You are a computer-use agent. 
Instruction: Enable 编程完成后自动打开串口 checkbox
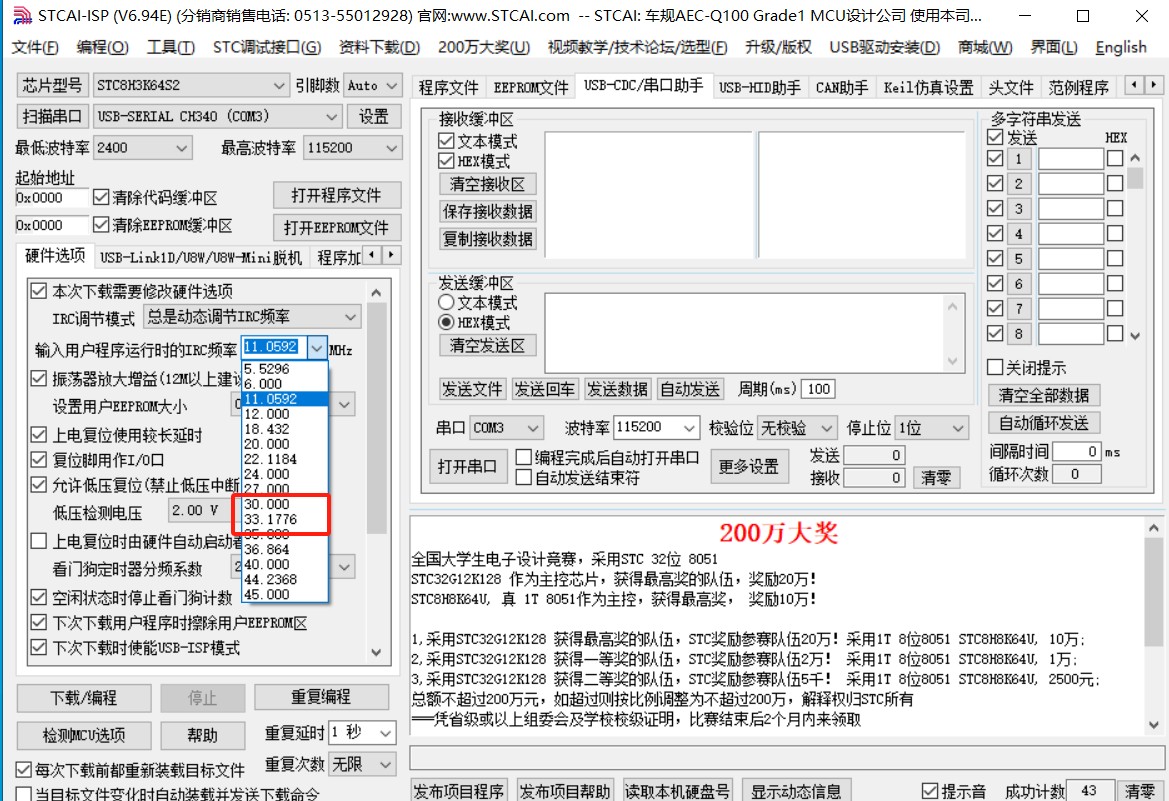click(x=523, y=457)
